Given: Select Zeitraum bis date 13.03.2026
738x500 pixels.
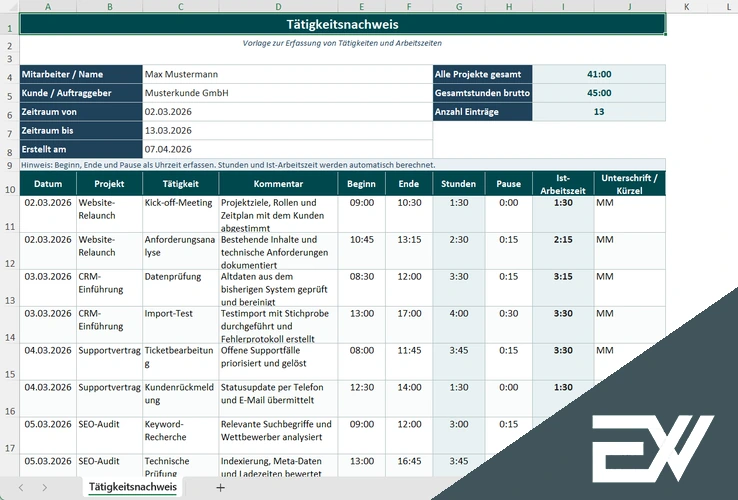Looking at the screenshot, I should click(288, 130).
